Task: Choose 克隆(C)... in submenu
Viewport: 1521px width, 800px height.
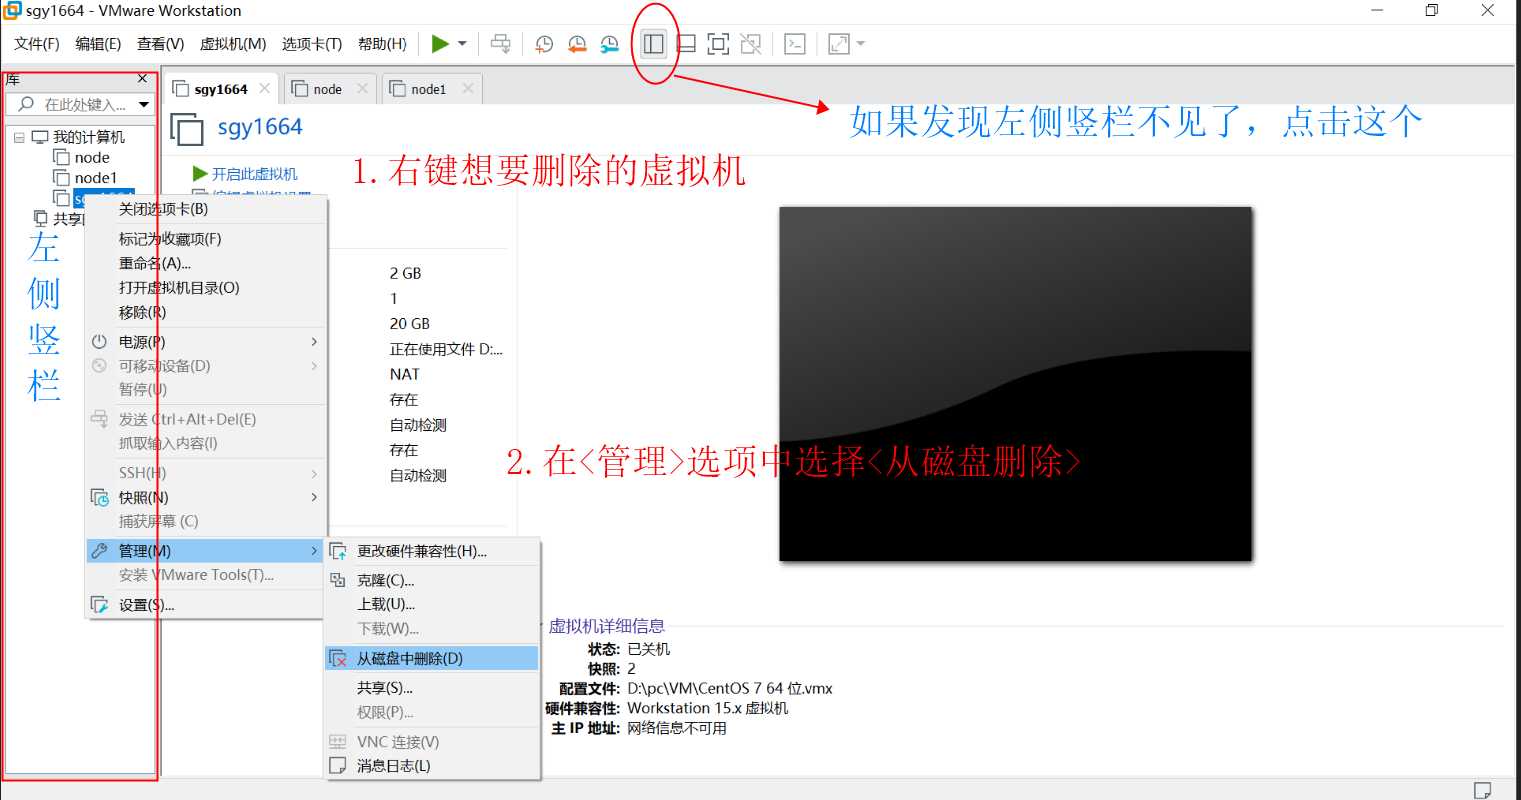Action: pyautogui.click(x=432, y=580)
